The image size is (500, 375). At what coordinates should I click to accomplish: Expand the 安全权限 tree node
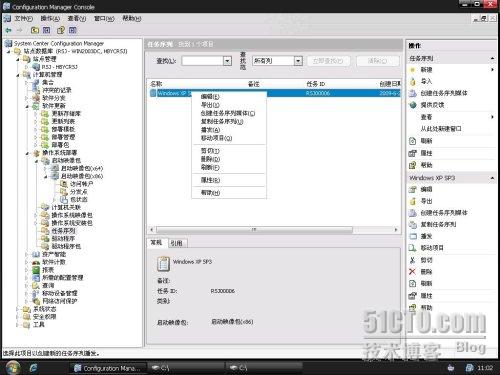click(x=18, y=317)
